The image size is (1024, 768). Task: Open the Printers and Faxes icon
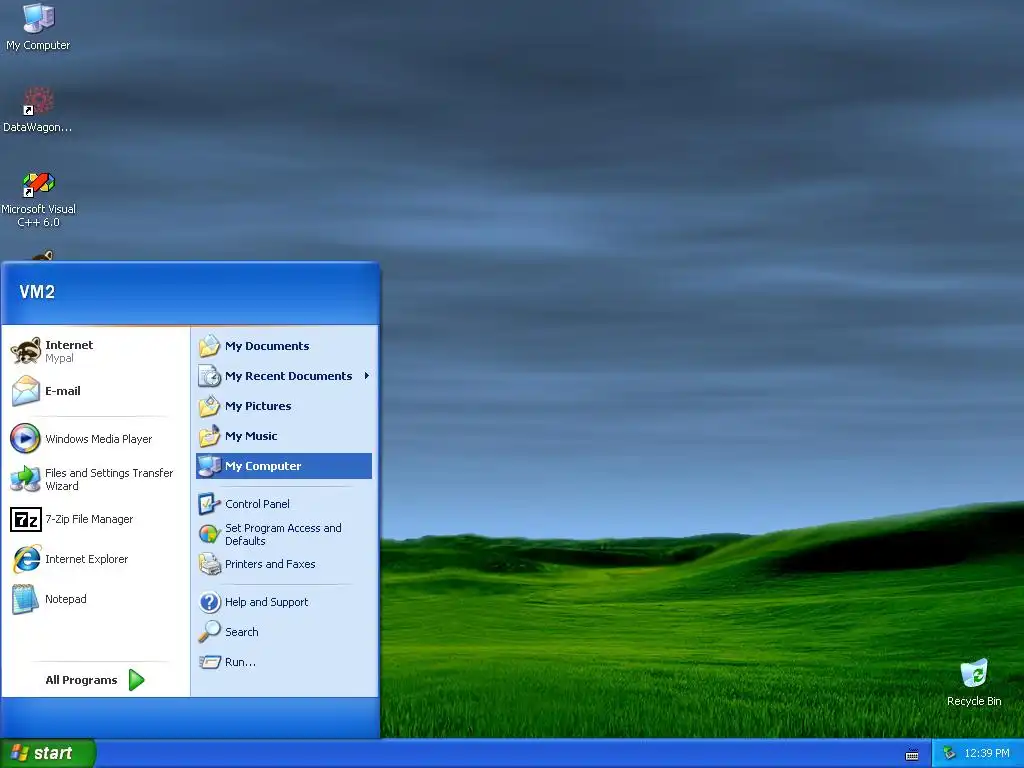click(x=210, y=564)
